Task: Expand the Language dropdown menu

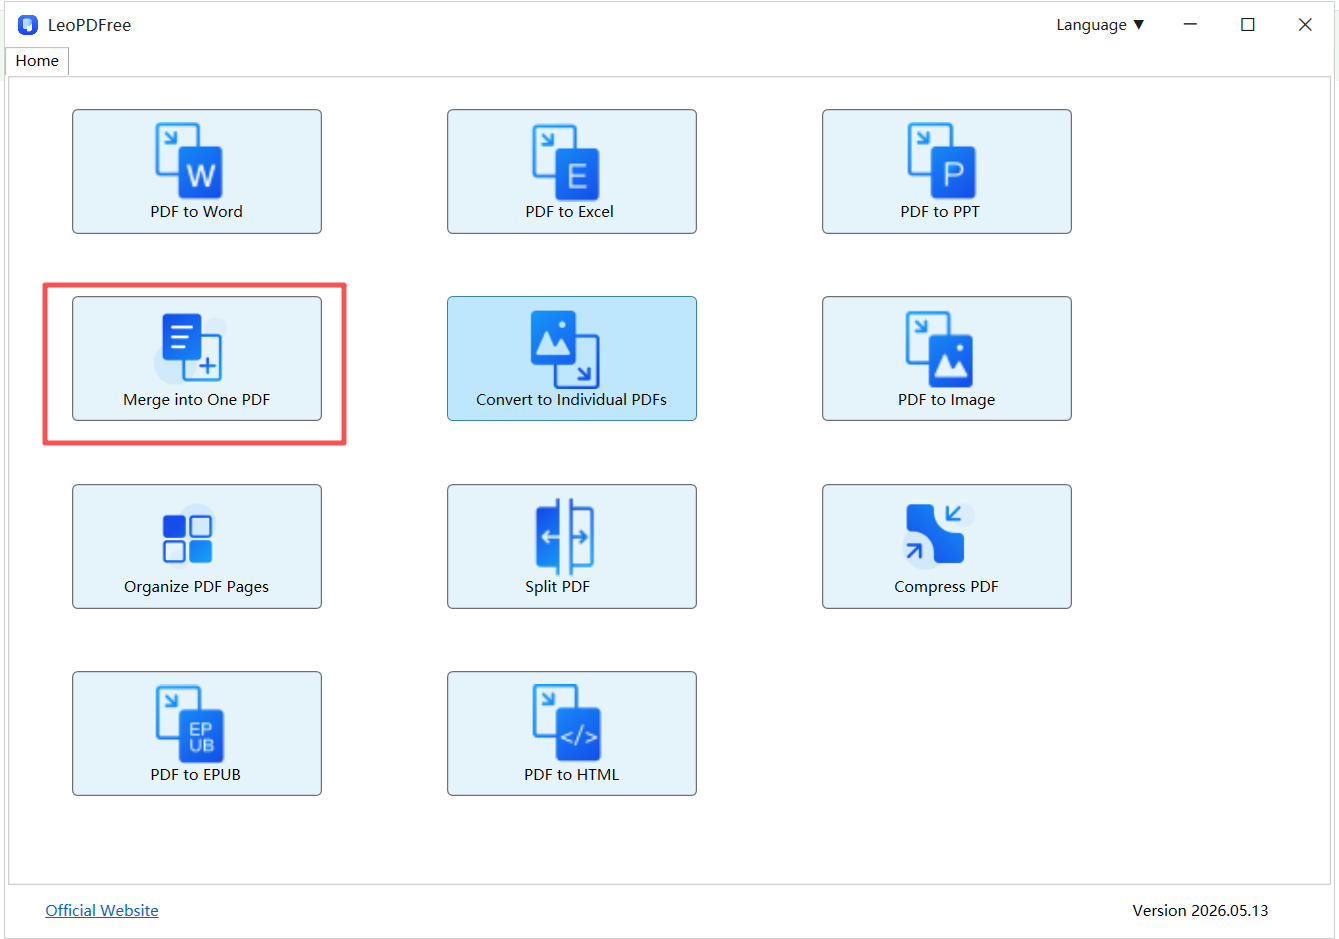Action: (1100, 25)
